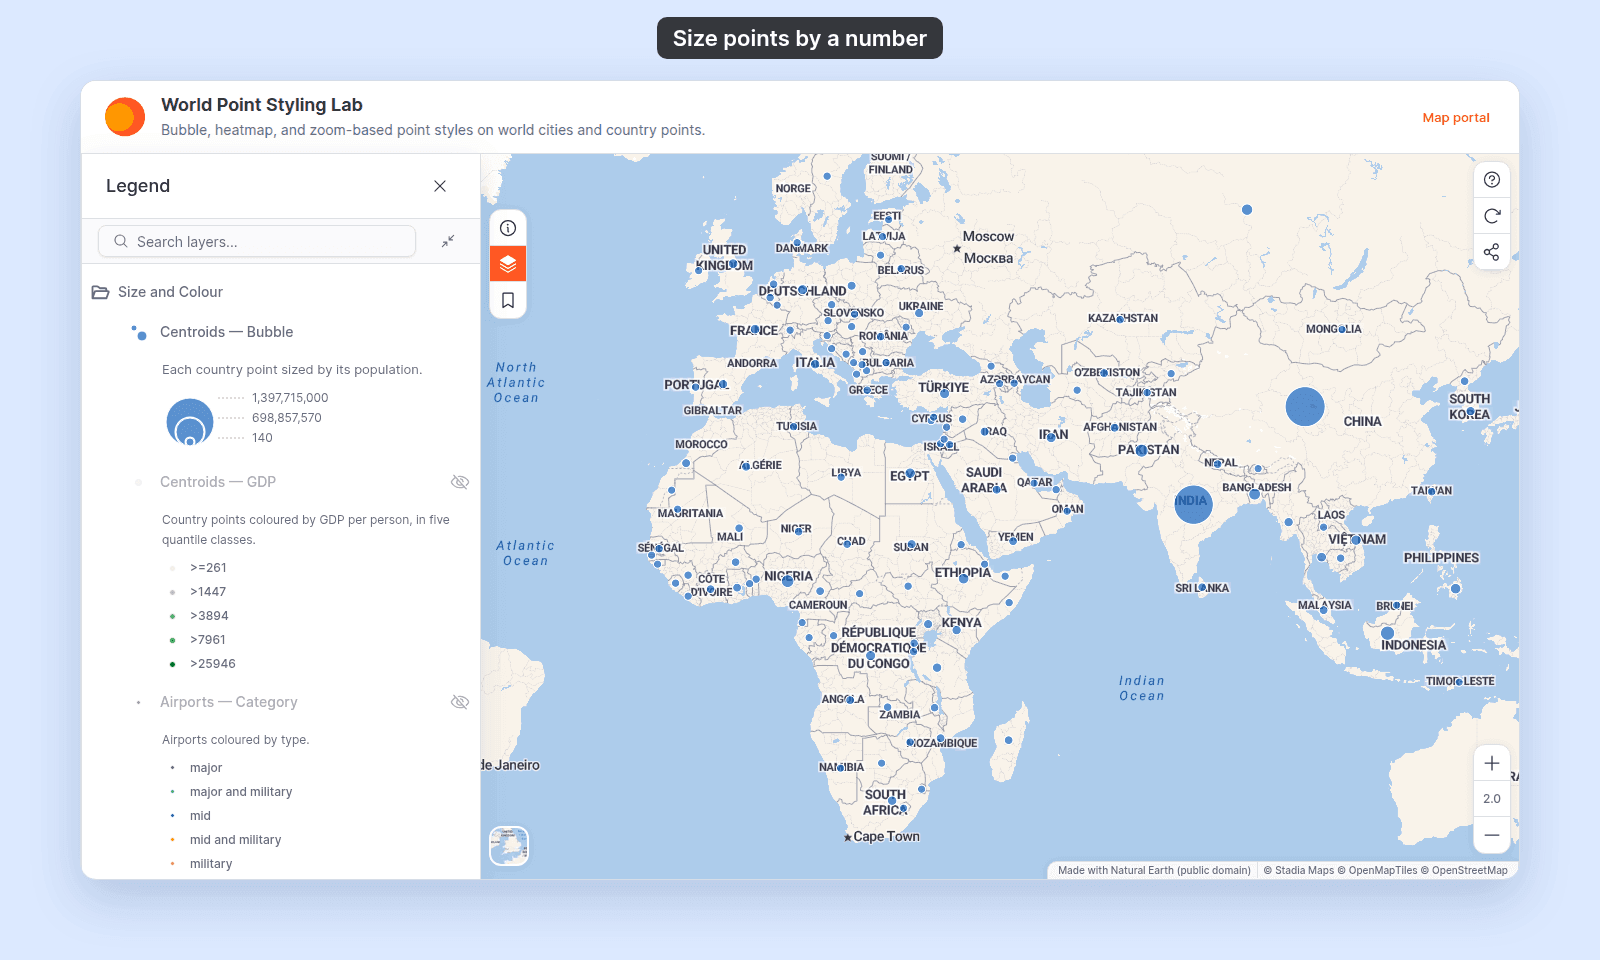Click the orange app logo

coord(125,117)
